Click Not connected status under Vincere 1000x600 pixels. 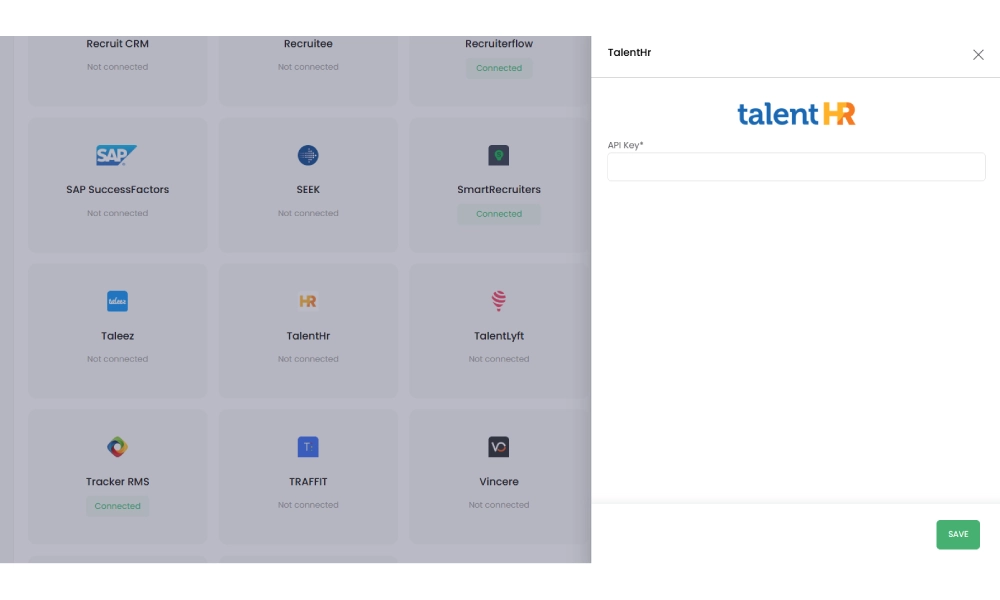click(499, 505)
